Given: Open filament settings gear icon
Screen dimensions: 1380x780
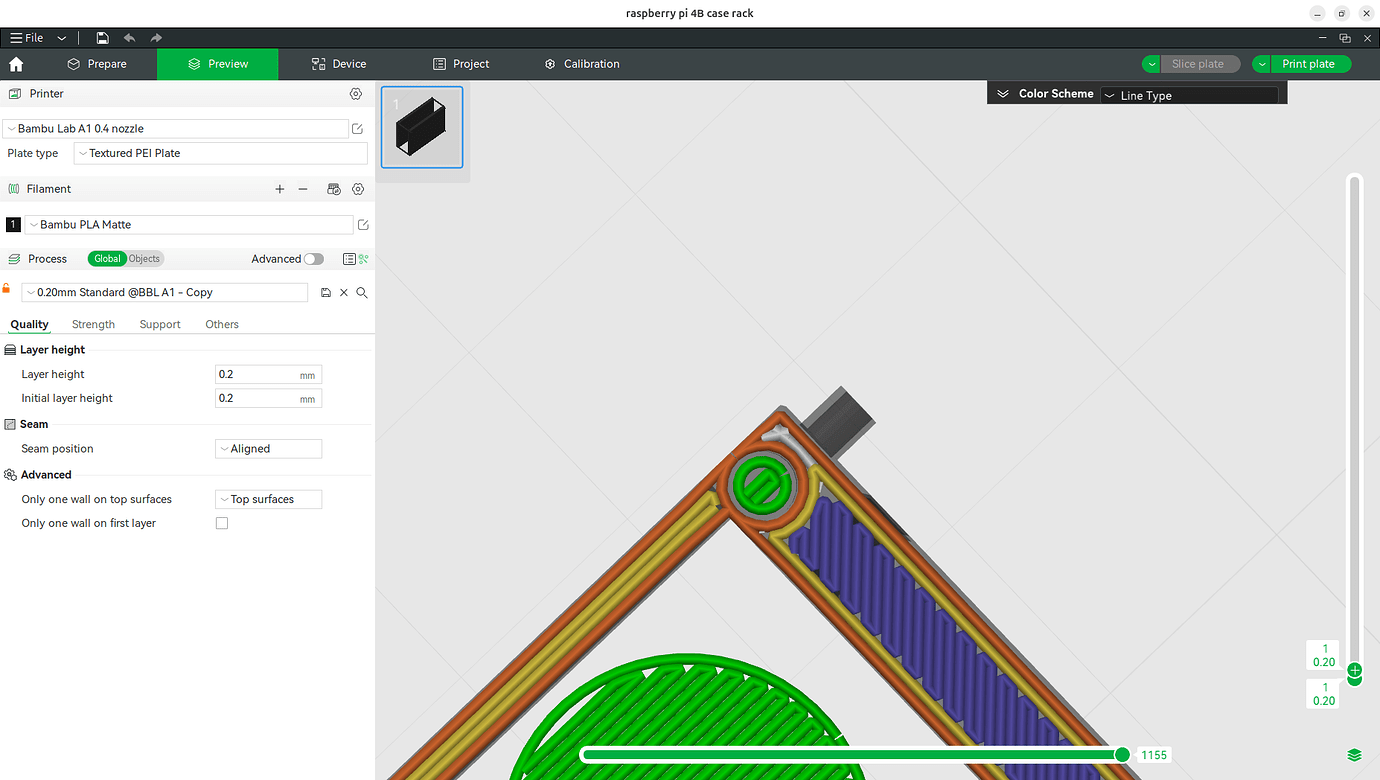Looking at the screenshot, I should point(358,189).
